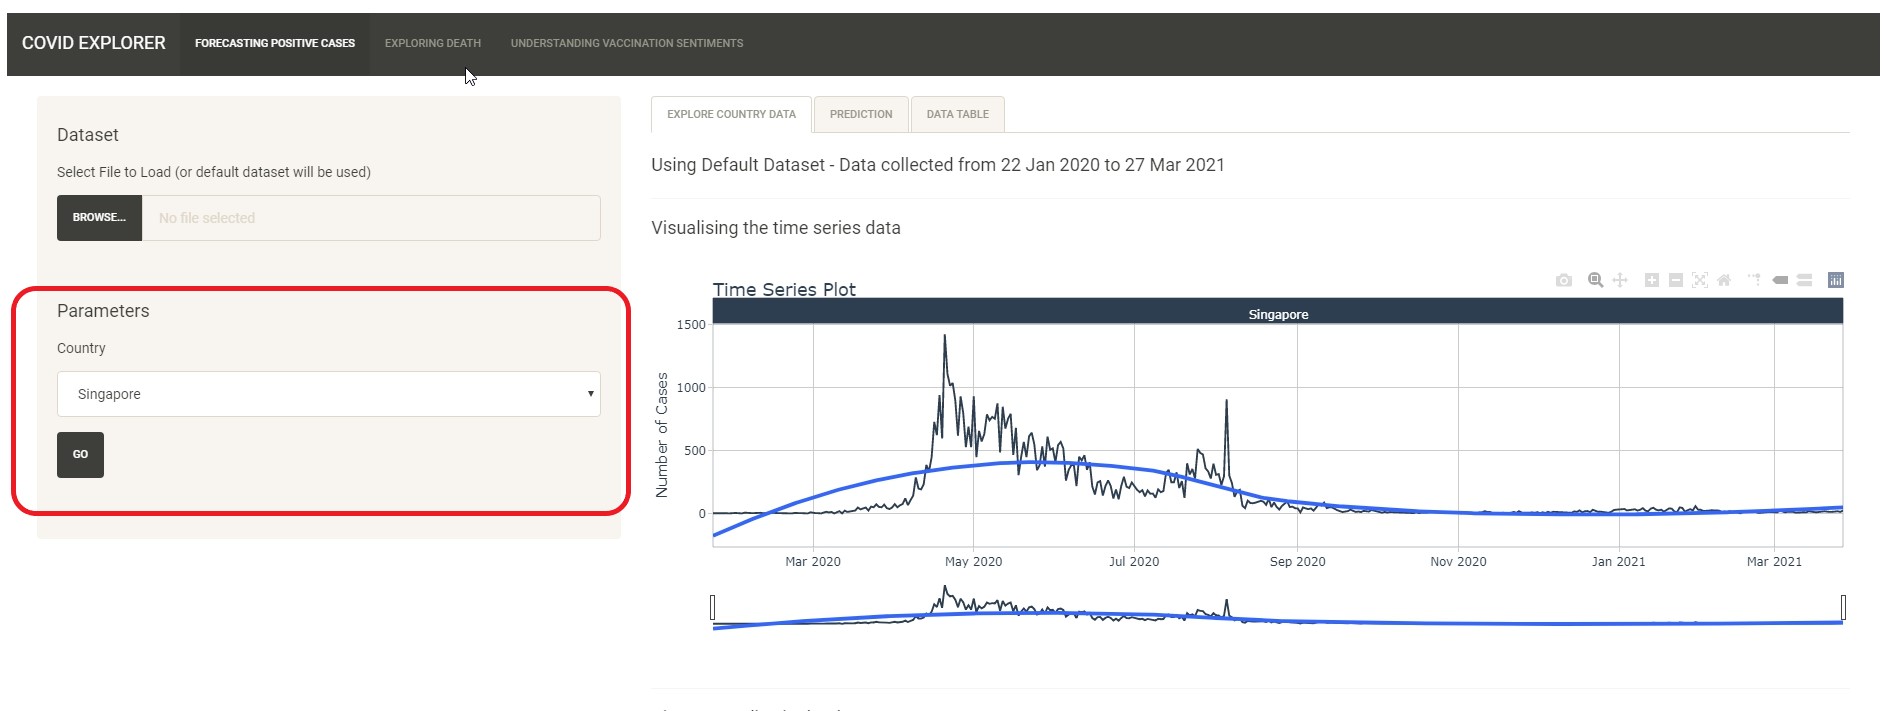
Task: Select the Pan tool in plot toolbar
Action: tap(1620, 281)
